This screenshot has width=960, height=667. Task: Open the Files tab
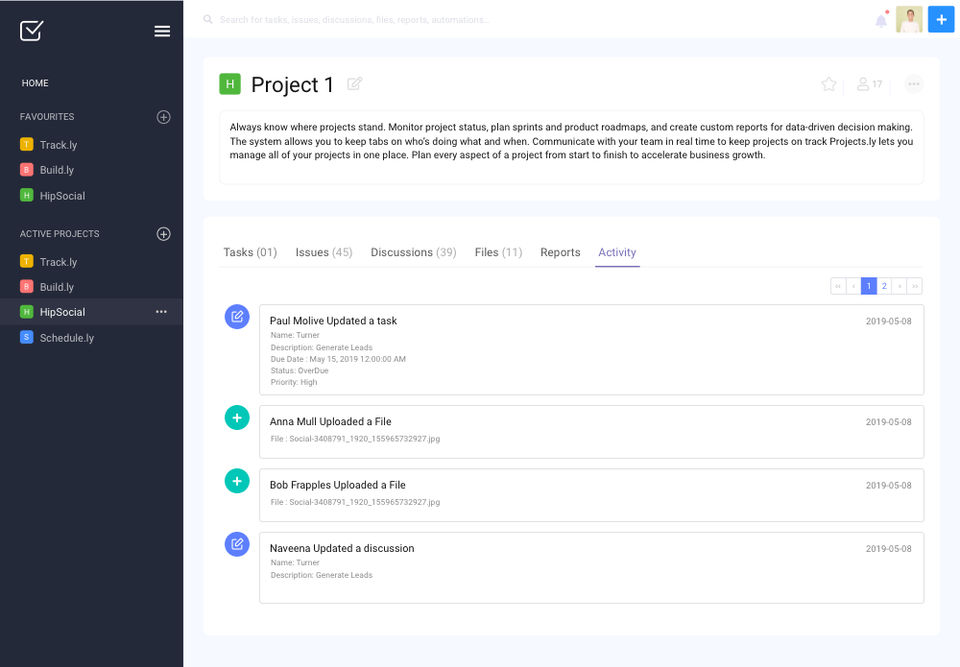[x=498, y=252]
